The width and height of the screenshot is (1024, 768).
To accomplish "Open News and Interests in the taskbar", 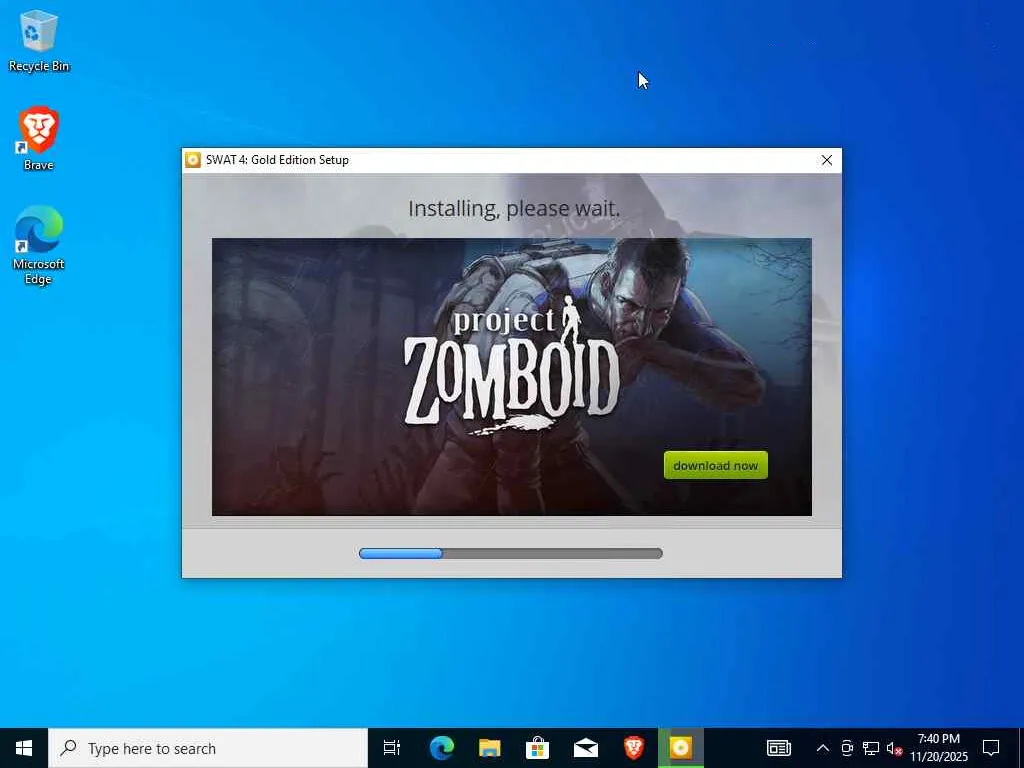I will pos(778,748).
